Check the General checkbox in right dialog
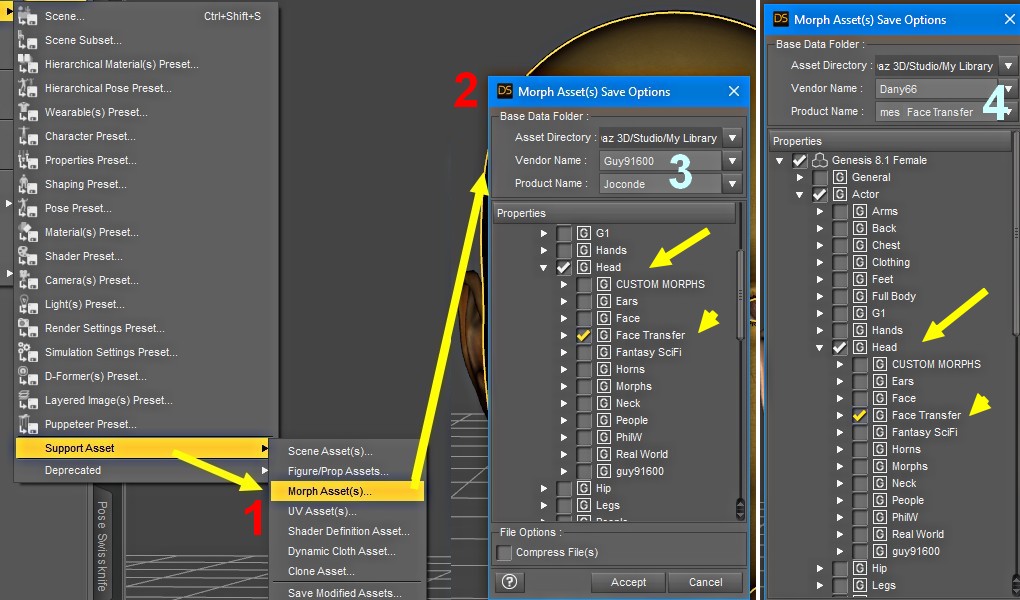Viewport: 1020px width, 600px height. [x=820, y=177]
